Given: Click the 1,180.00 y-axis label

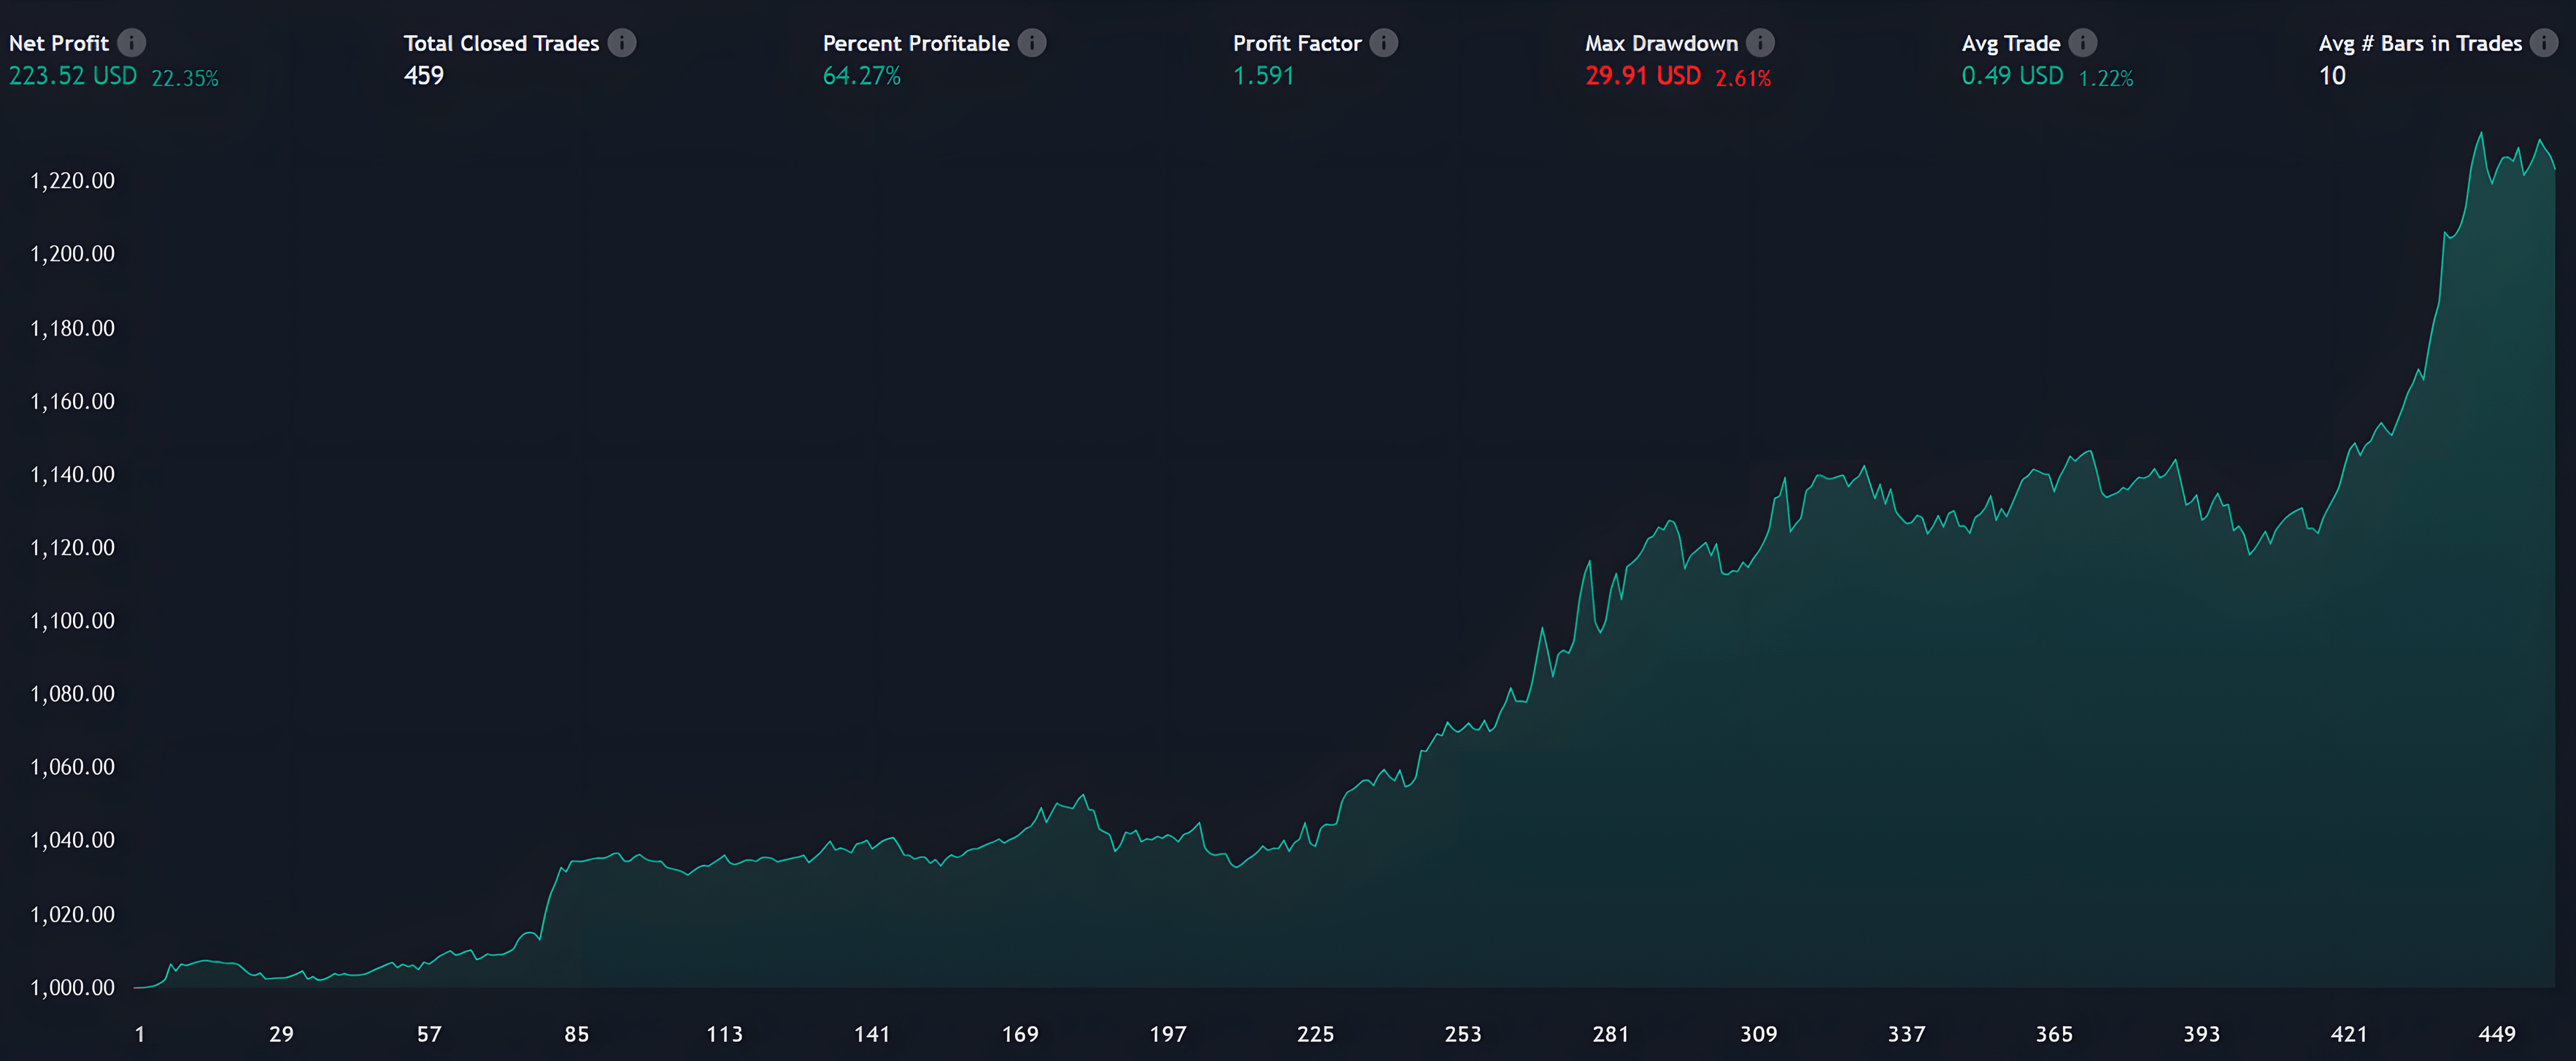Looking at the screenshot, I should (x=72, y=328).
